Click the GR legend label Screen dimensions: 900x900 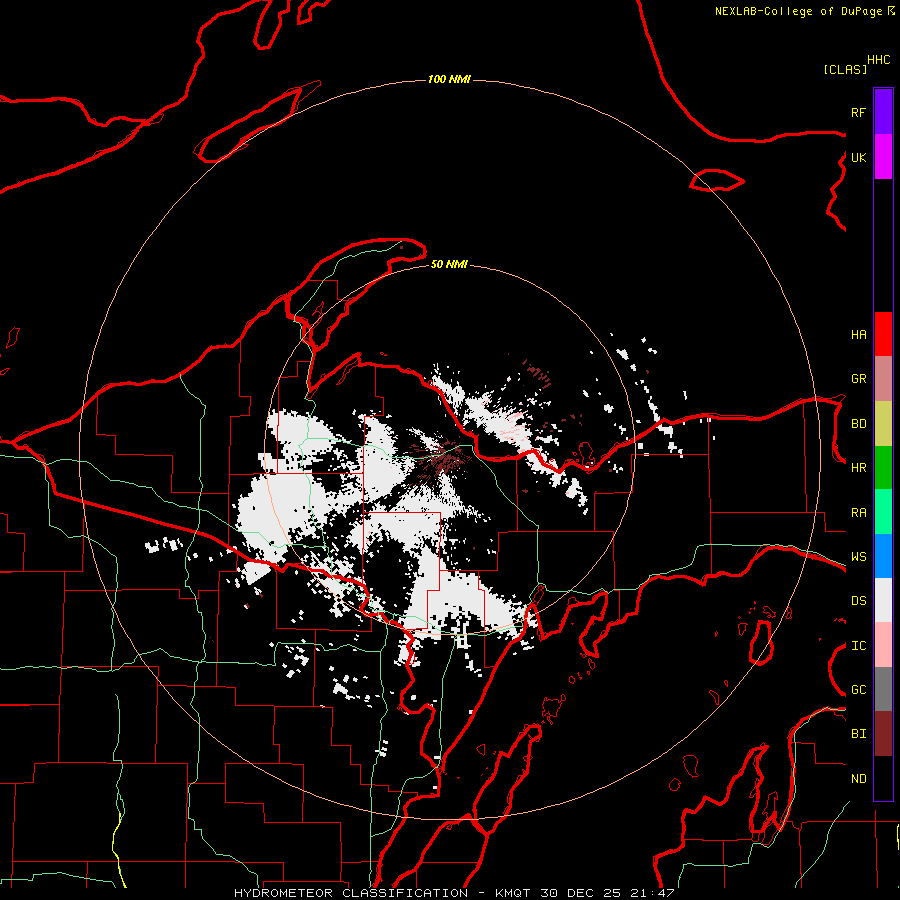(x=859, y=379)
